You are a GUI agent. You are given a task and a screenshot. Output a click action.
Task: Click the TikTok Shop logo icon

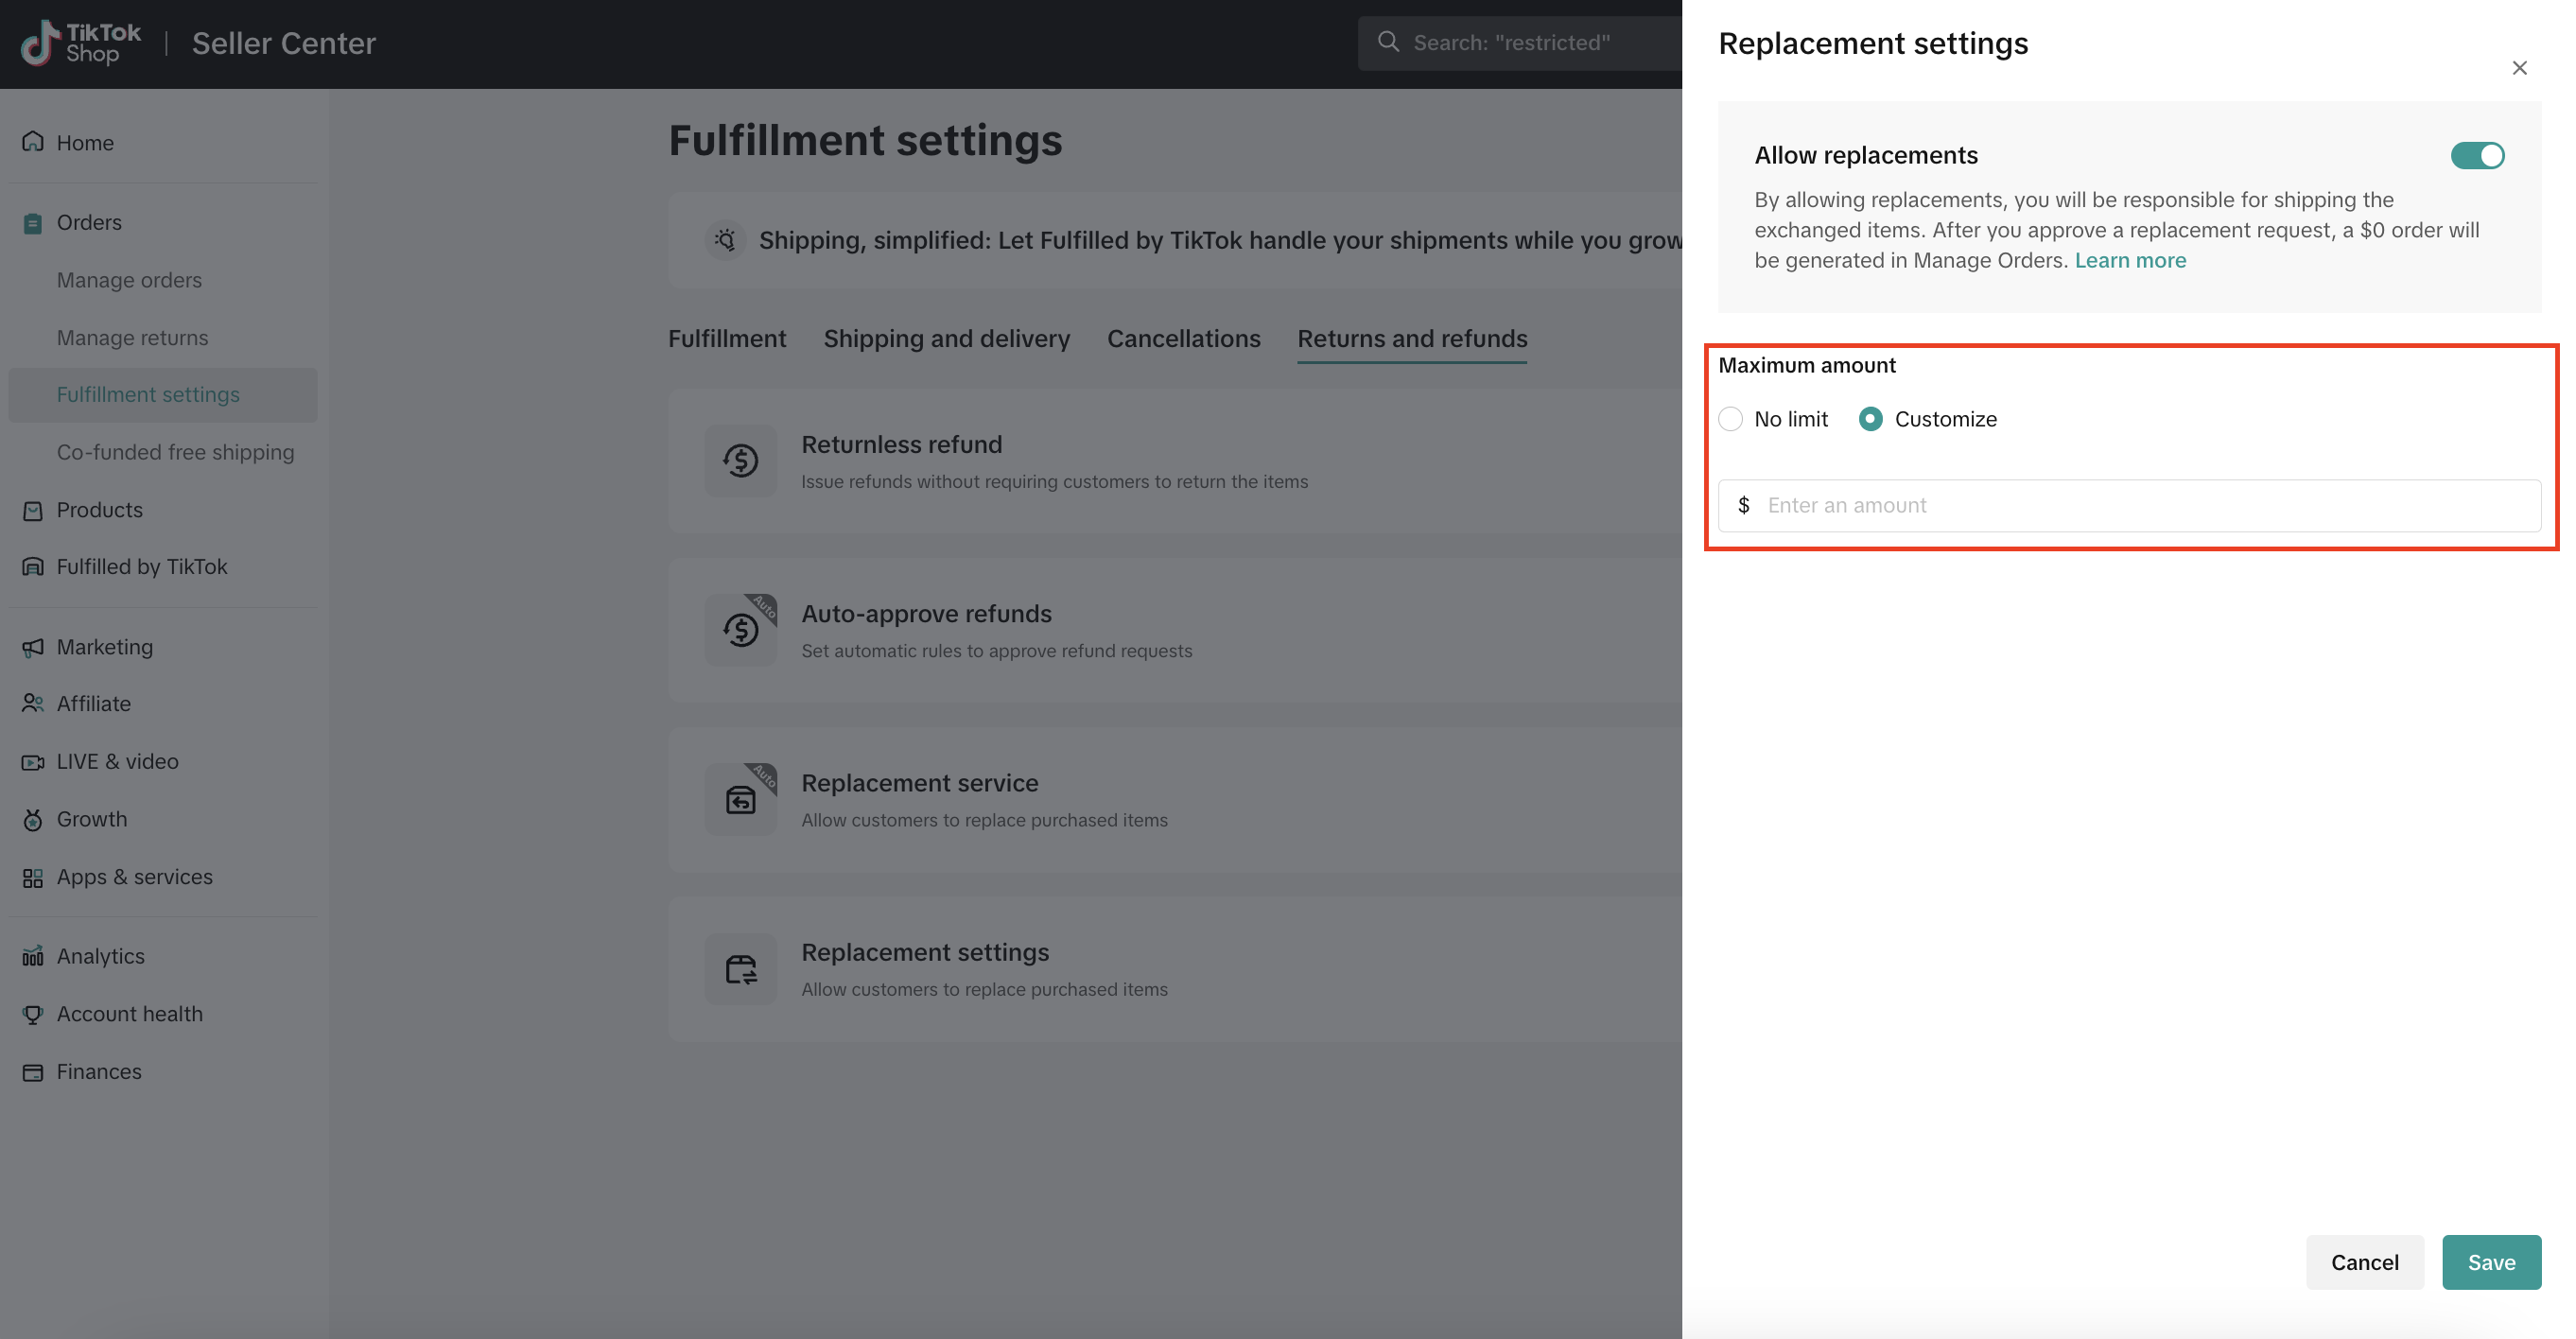(40, 43)
